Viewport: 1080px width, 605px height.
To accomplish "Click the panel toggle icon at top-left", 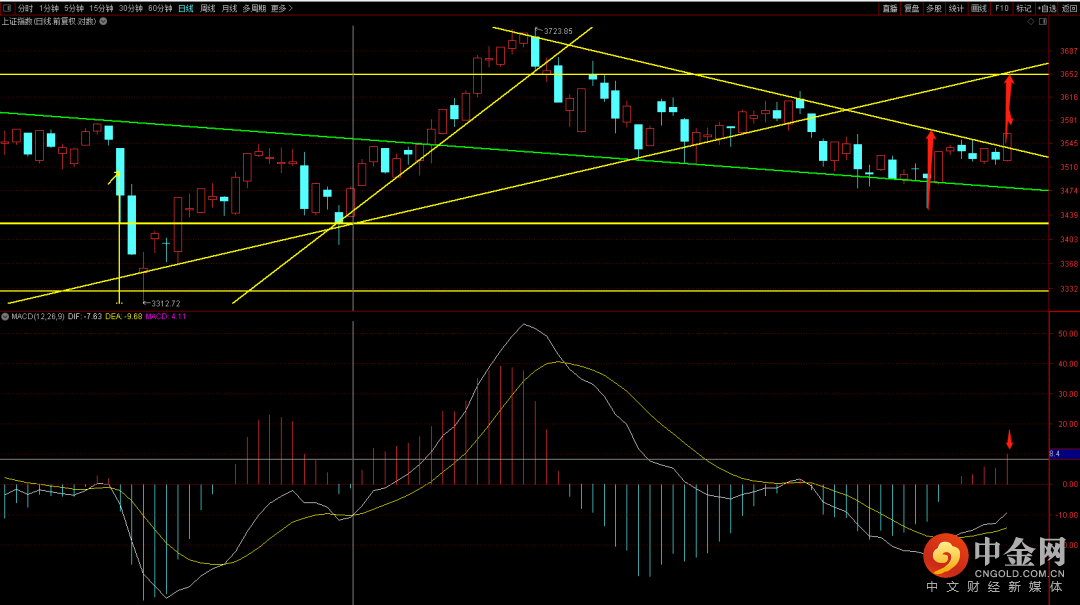I will pyautogui.click(x=7, y=8).
